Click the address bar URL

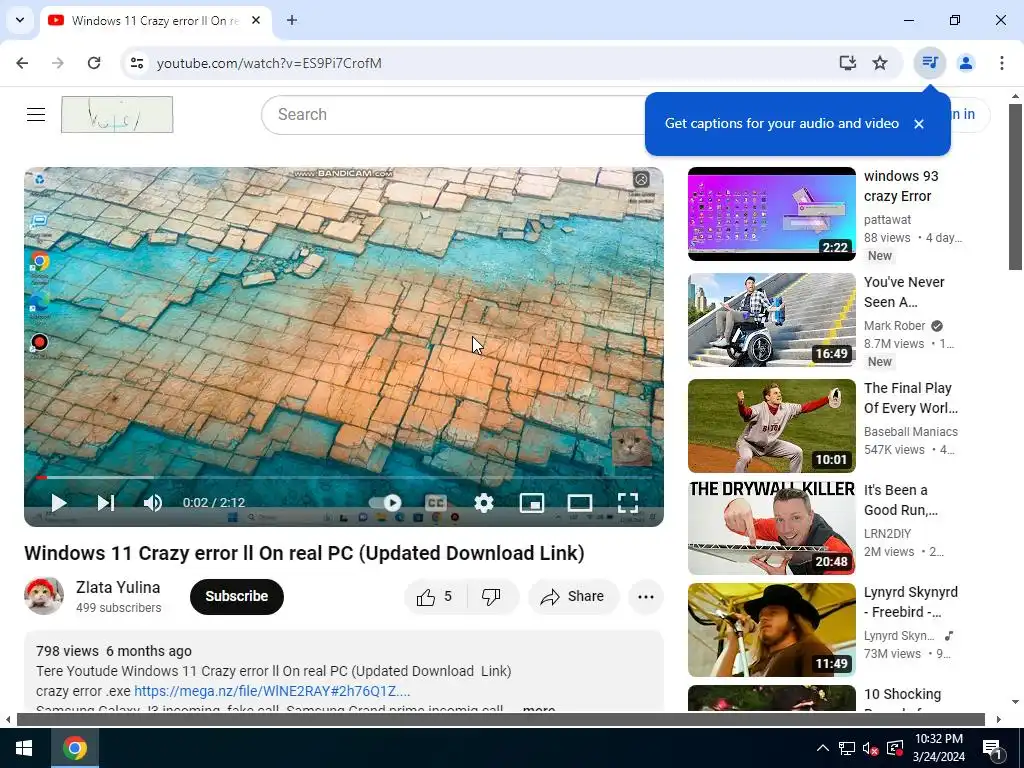point(269,63)
